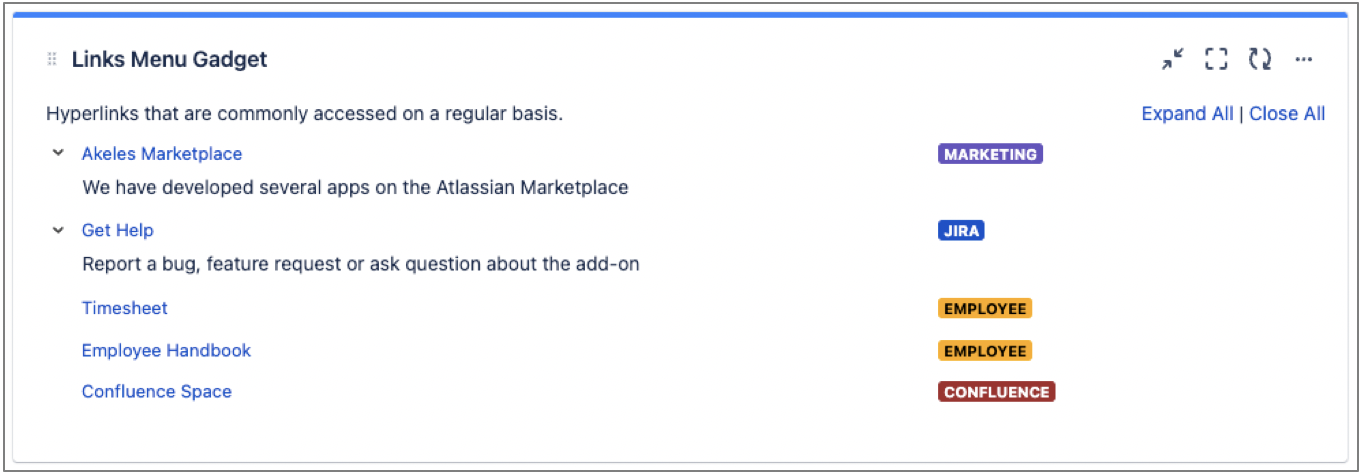The width and height of the screenshot is (1364, 474).
Task: Click the gadget drag handle icon
Action: pos(52,60)
